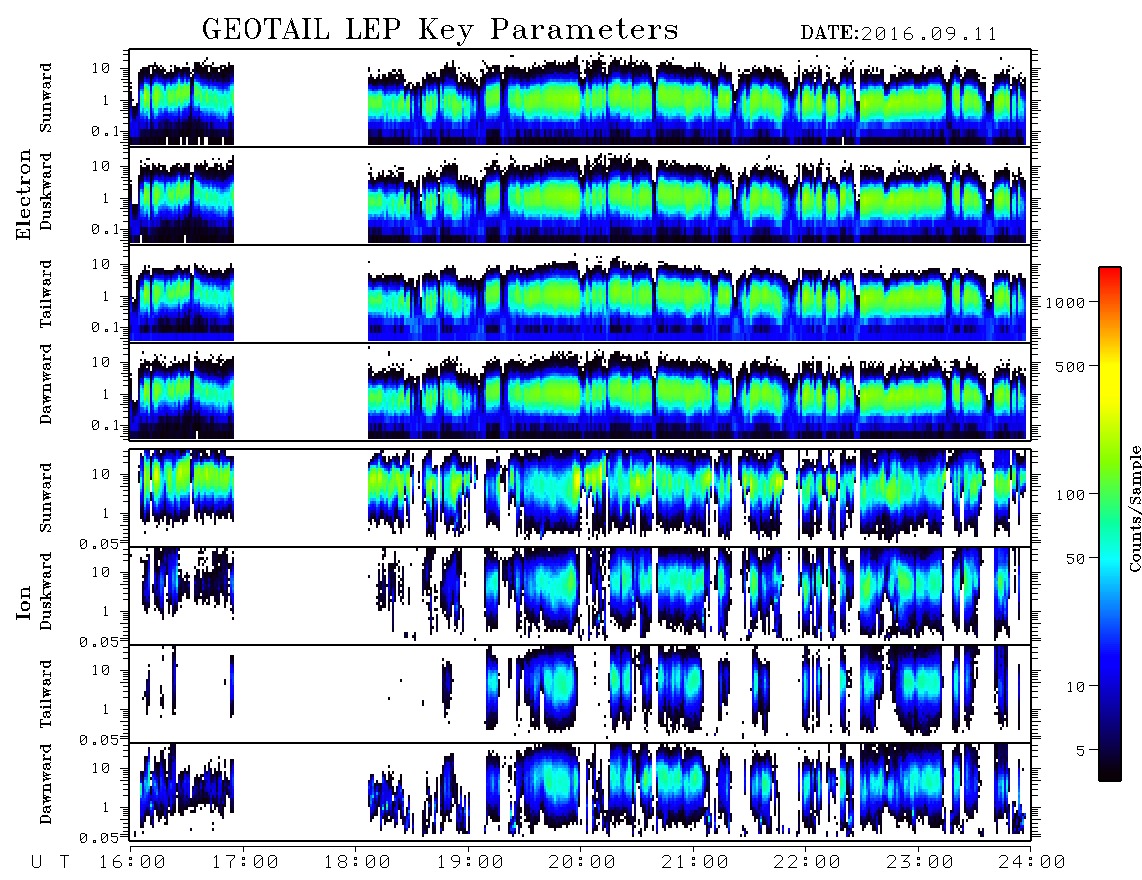Click the "24:00" time tick label
Viewport: 1142px width, 880px height.
pos(1032,863)
